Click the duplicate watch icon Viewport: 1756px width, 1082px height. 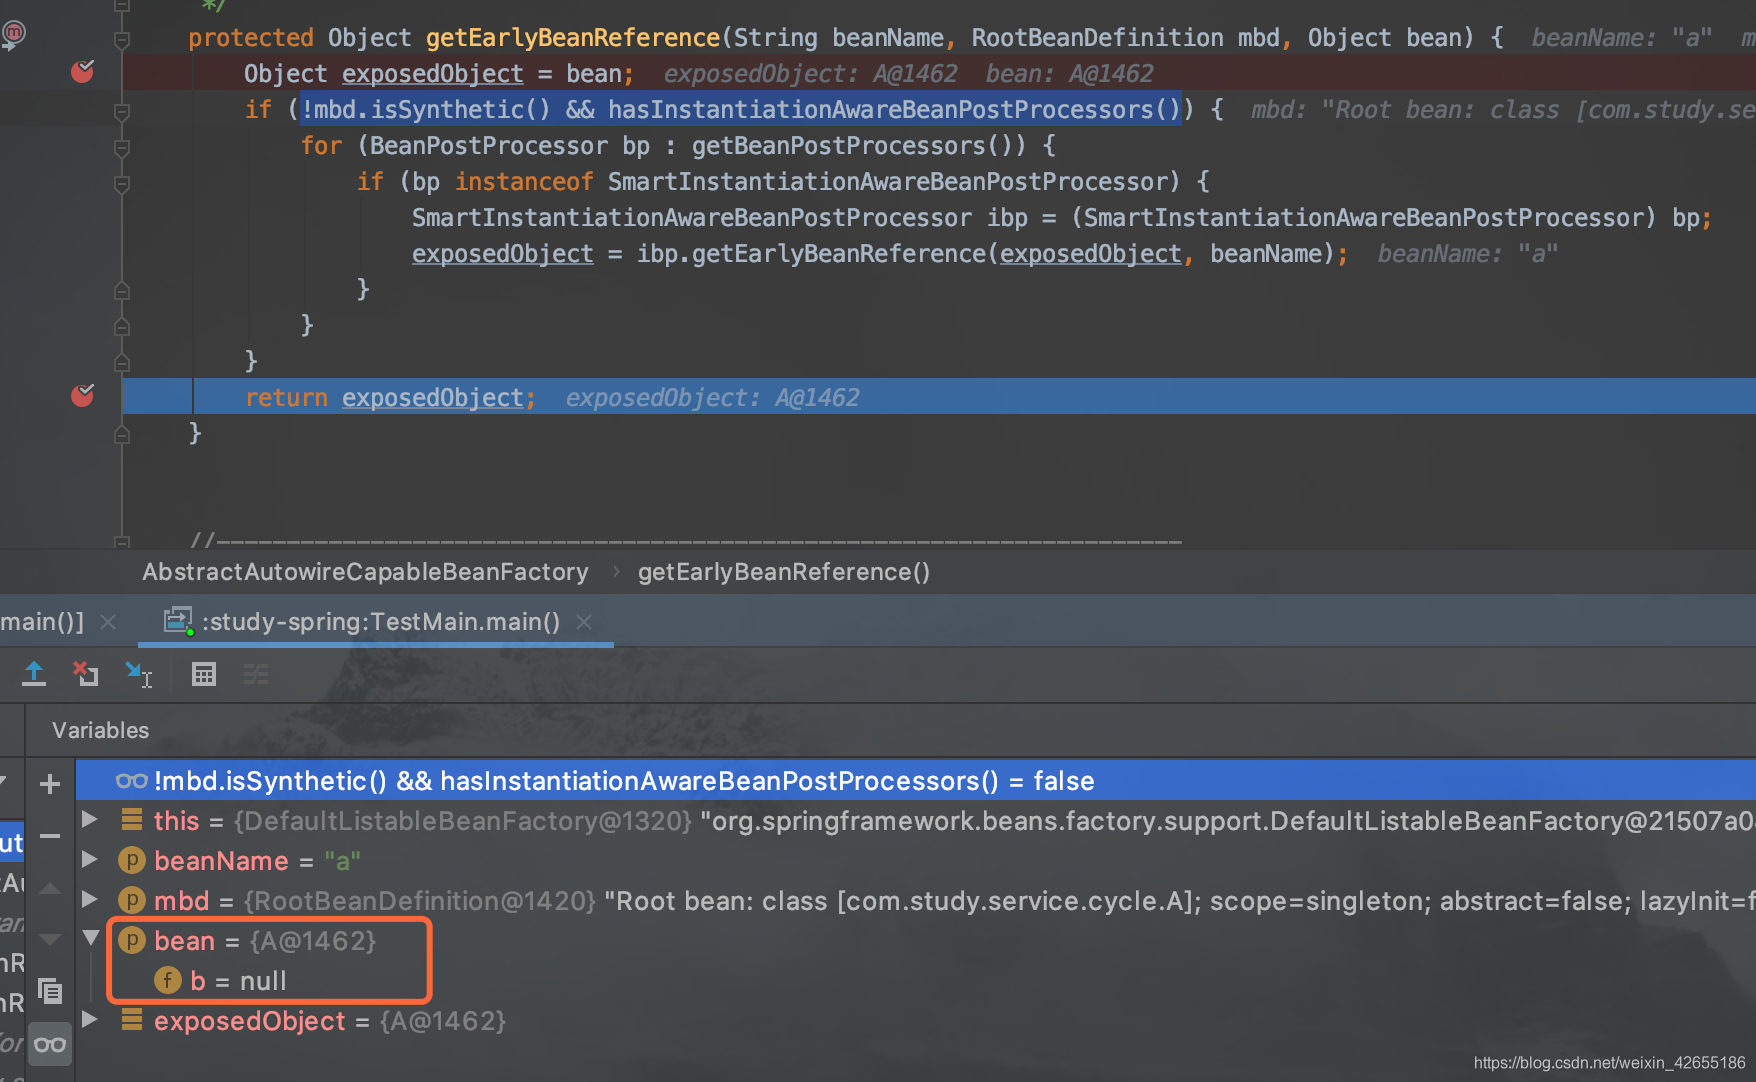pyautogui.click(x=50, y=991)
